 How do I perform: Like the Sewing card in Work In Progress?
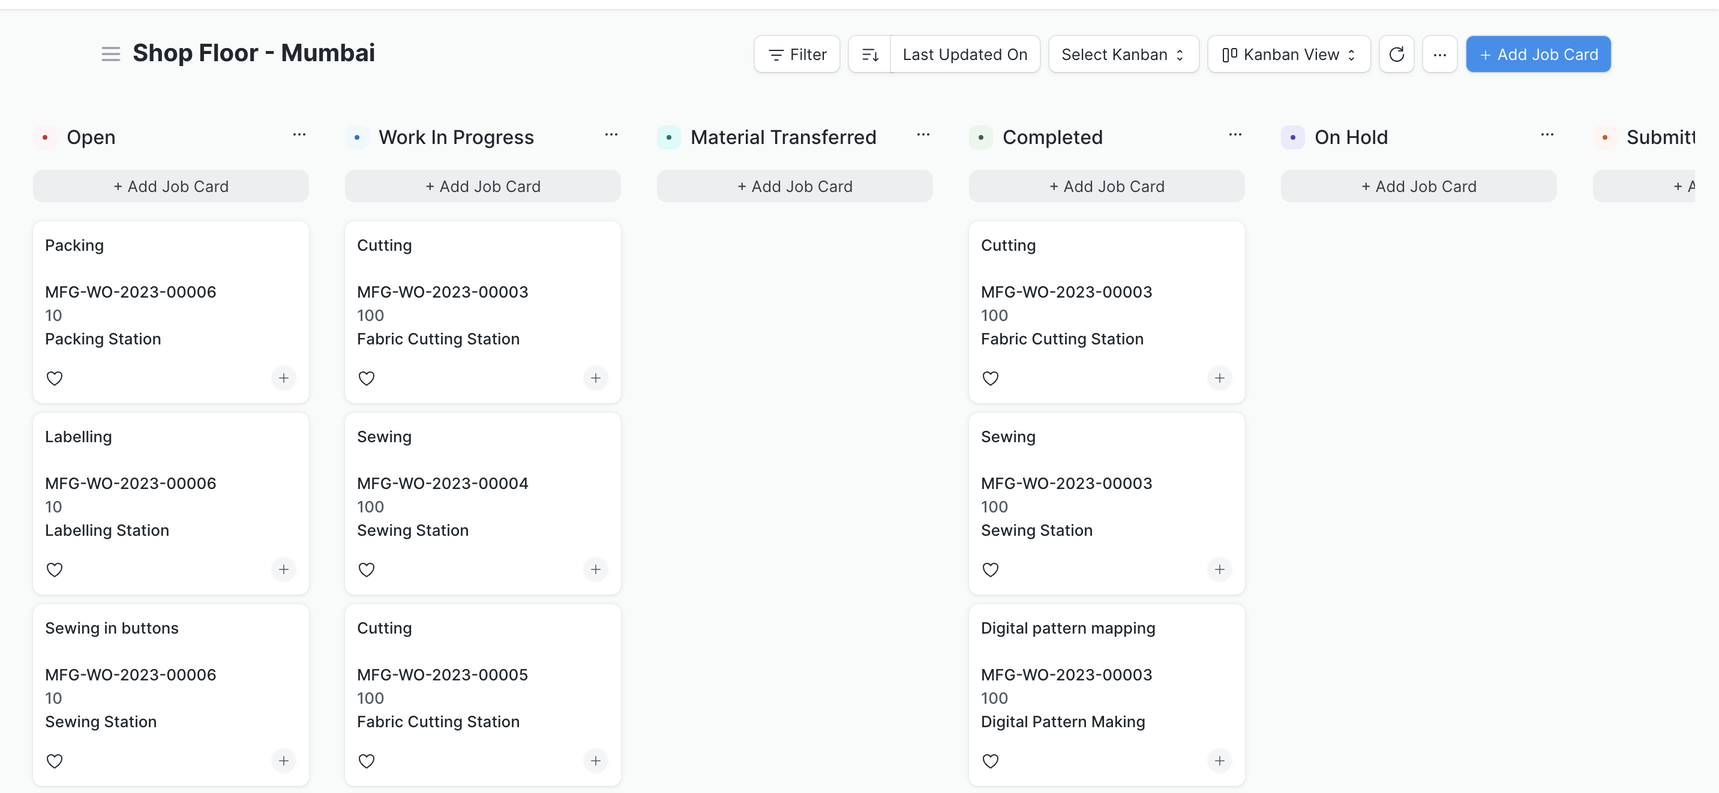367,569
